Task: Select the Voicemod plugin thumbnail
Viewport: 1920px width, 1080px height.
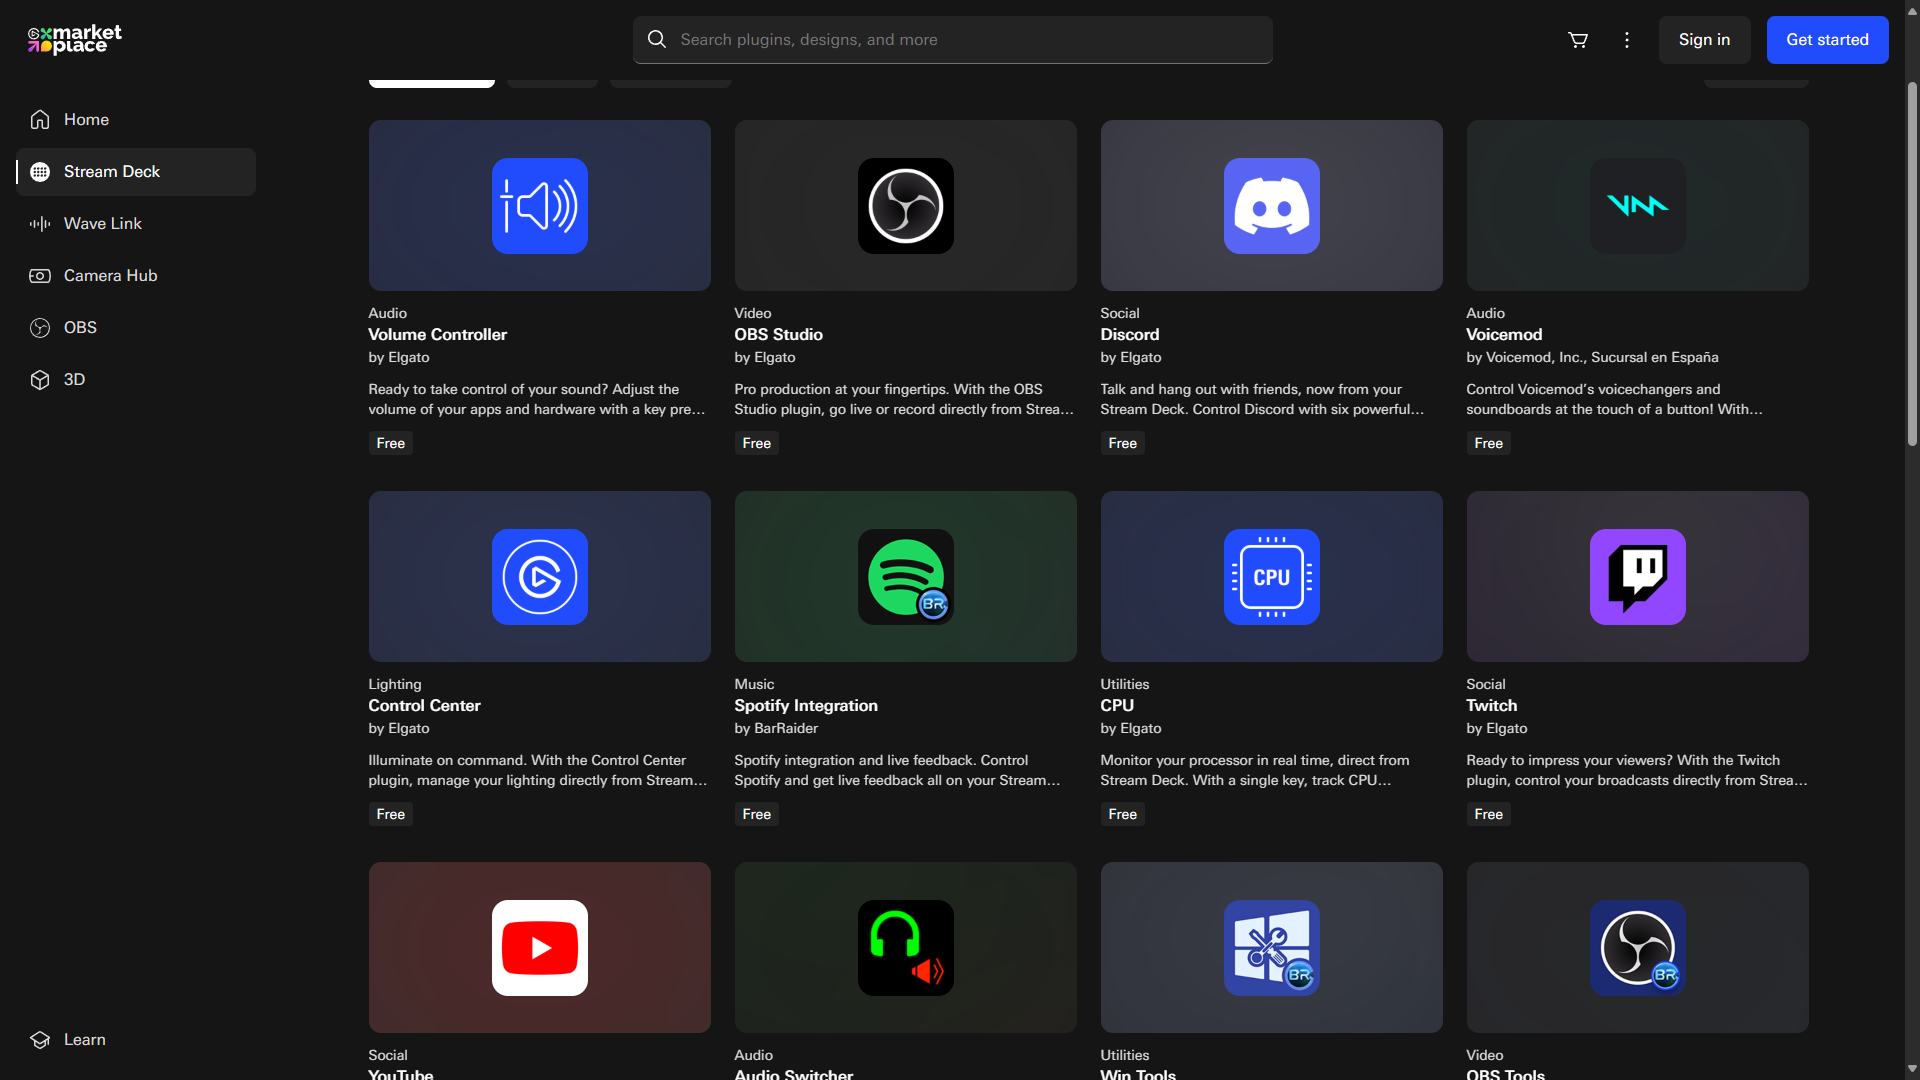Action: pos(1637,206)
